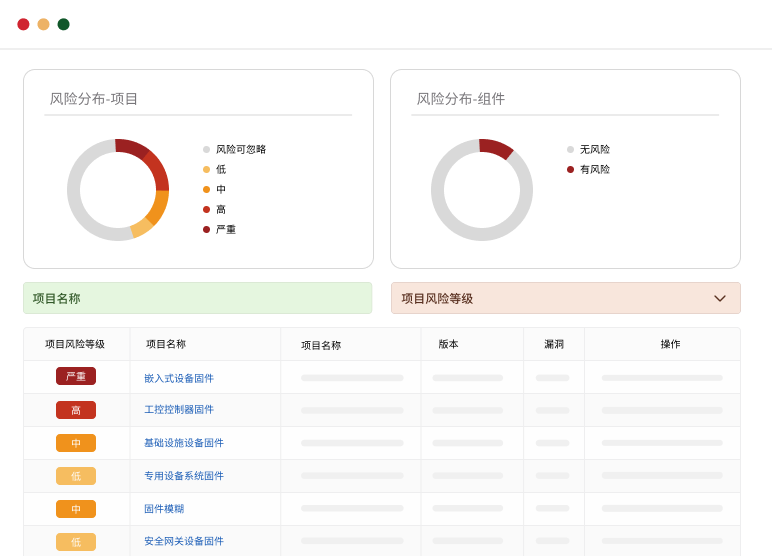This screenshot has height=556, width=772.
Task: Toggle the 严重 legend entry
Action: coord(225,229)
